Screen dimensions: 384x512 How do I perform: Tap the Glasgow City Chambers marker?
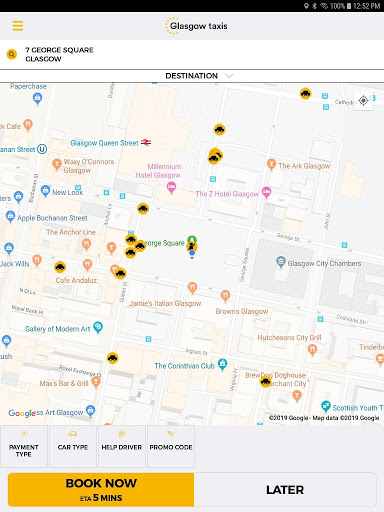pos(281,262)
